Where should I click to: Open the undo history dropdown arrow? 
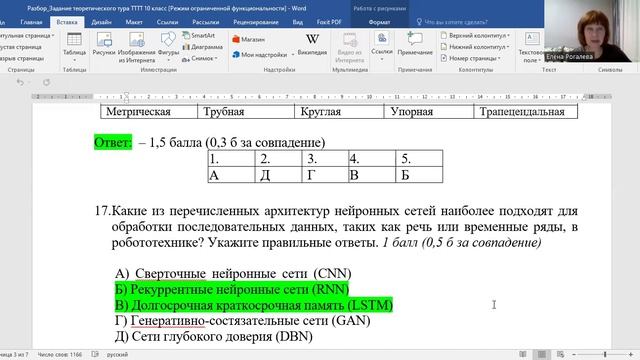[x=29, y=82]
